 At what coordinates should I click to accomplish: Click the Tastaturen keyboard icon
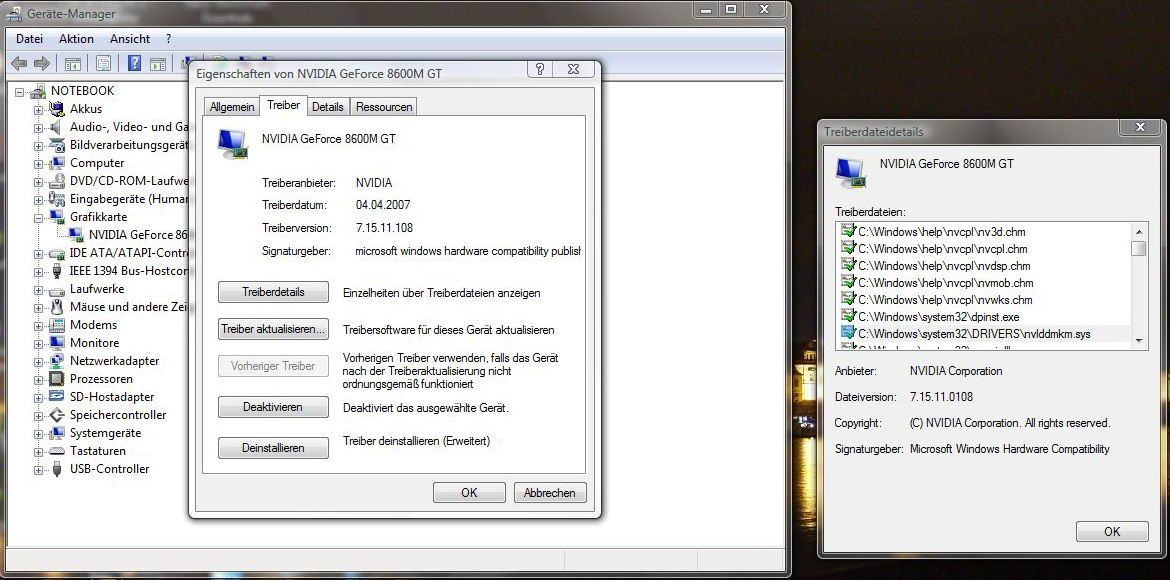[x=57, y=451]
